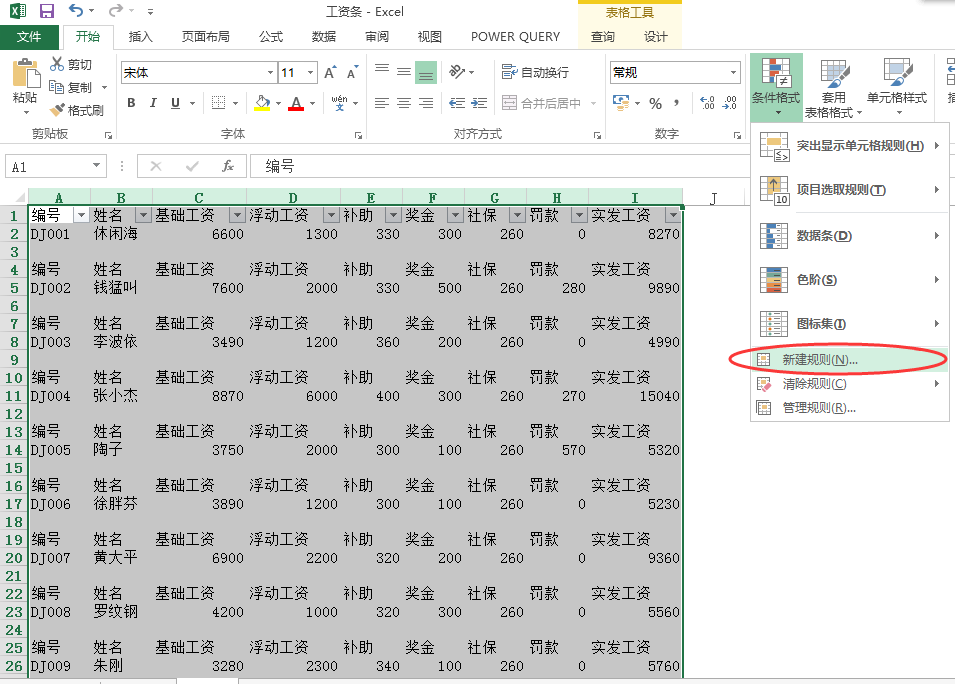Expand the Name Box dropdown

[96, 166]
